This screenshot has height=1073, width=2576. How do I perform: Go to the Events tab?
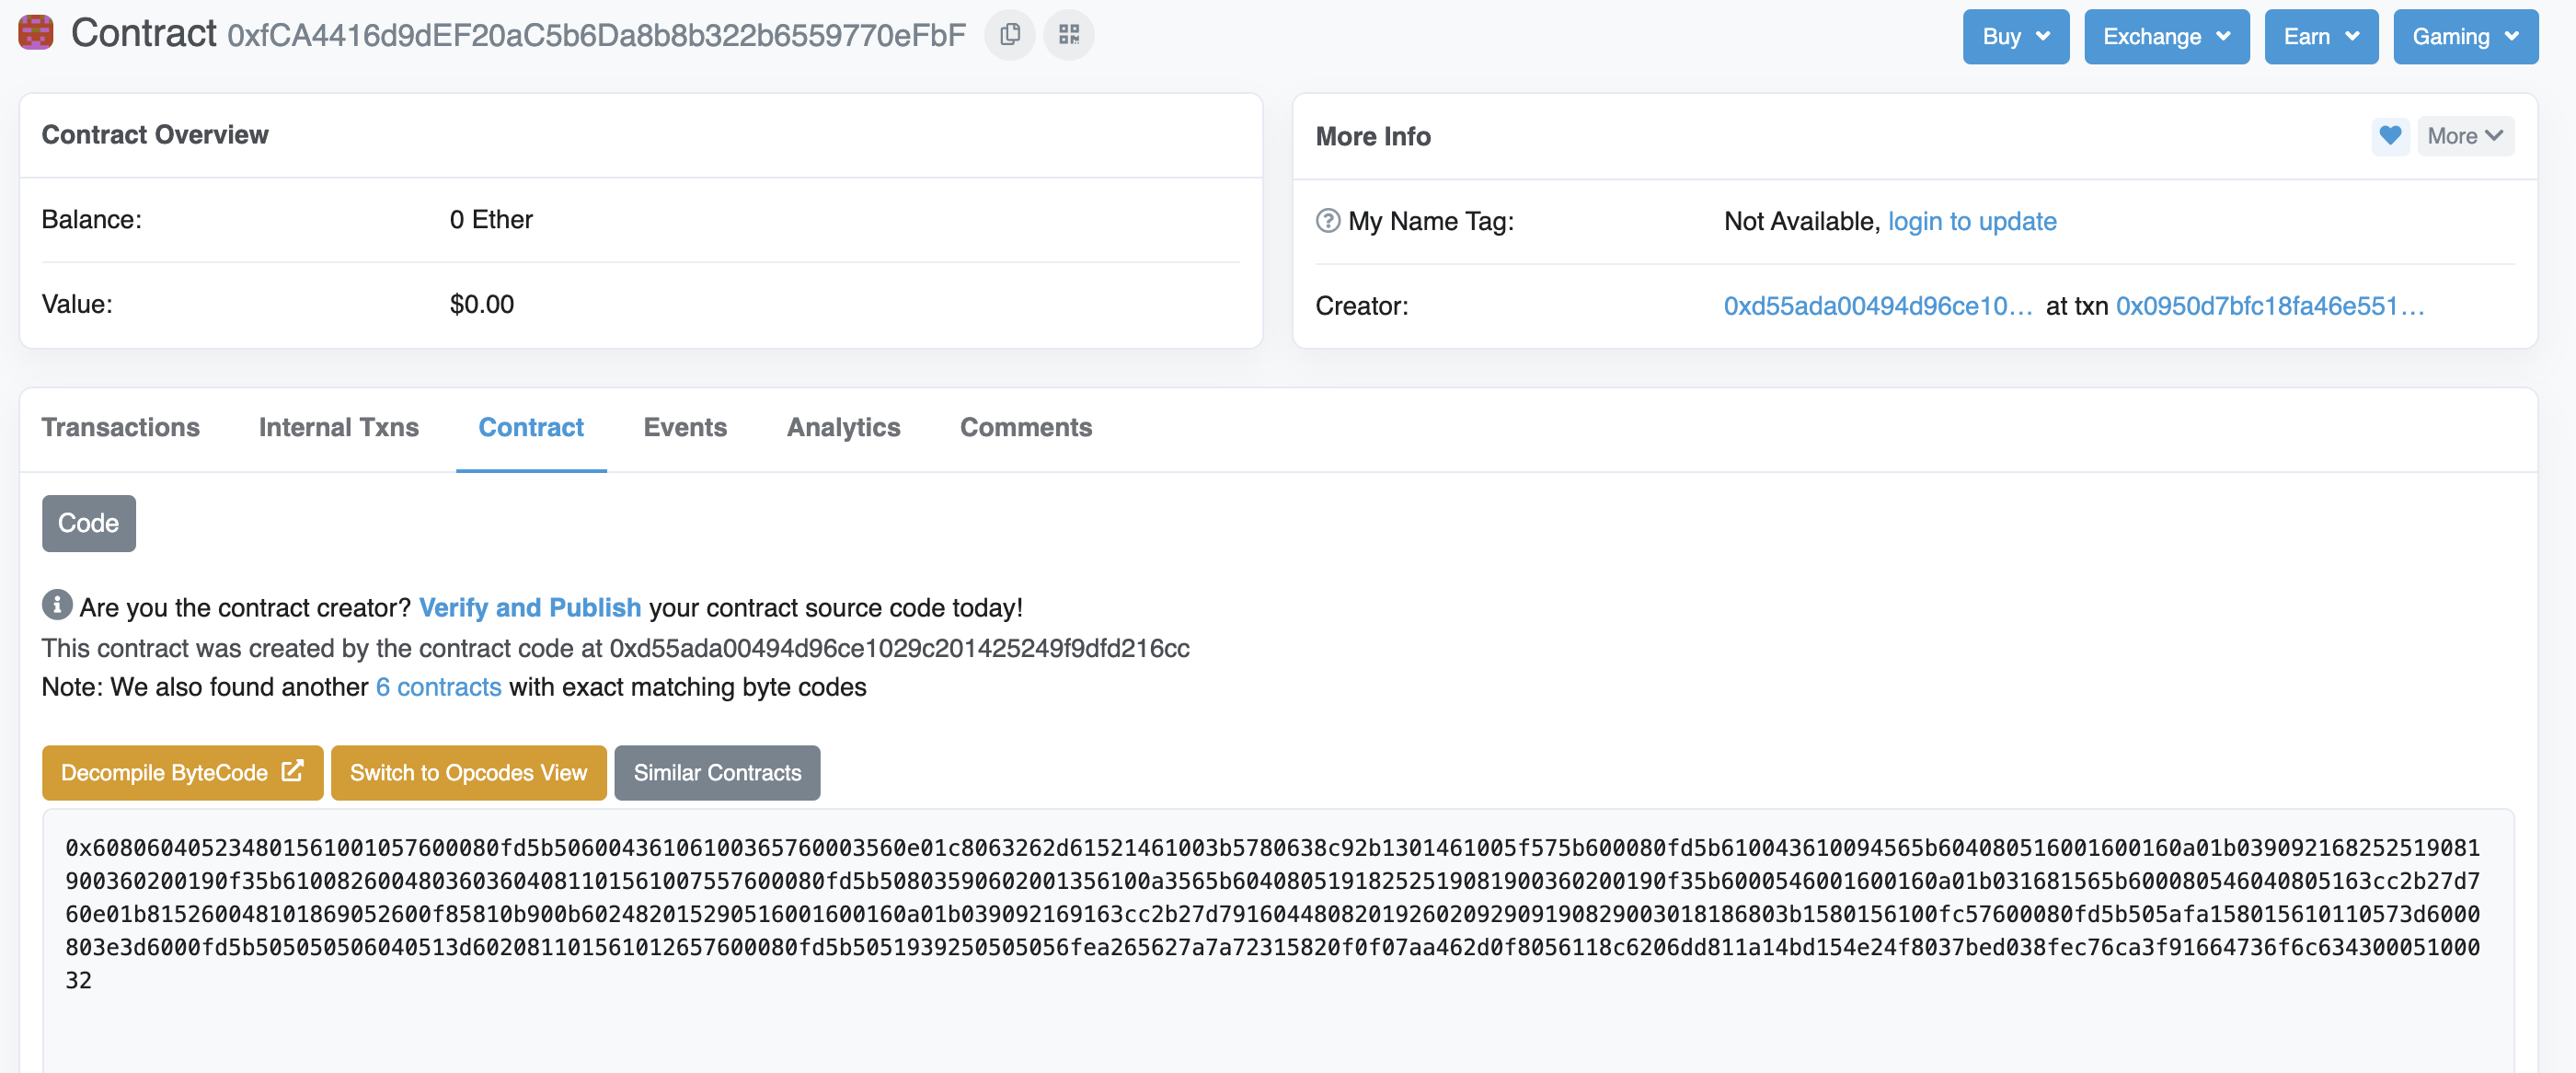[x=685, y=427]
